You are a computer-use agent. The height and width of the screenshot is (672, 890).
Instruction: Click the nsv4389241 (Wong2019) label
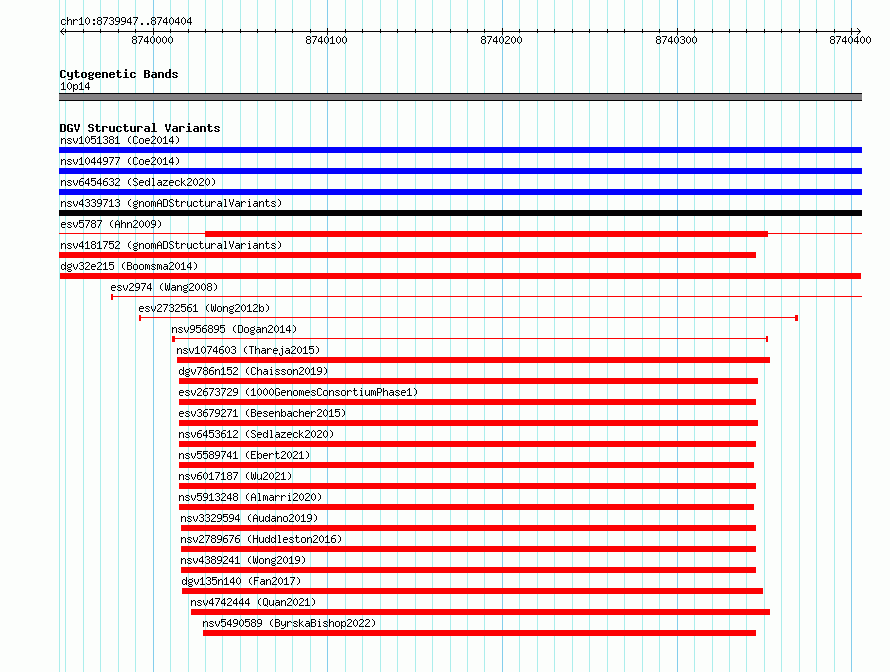(243, 560)
